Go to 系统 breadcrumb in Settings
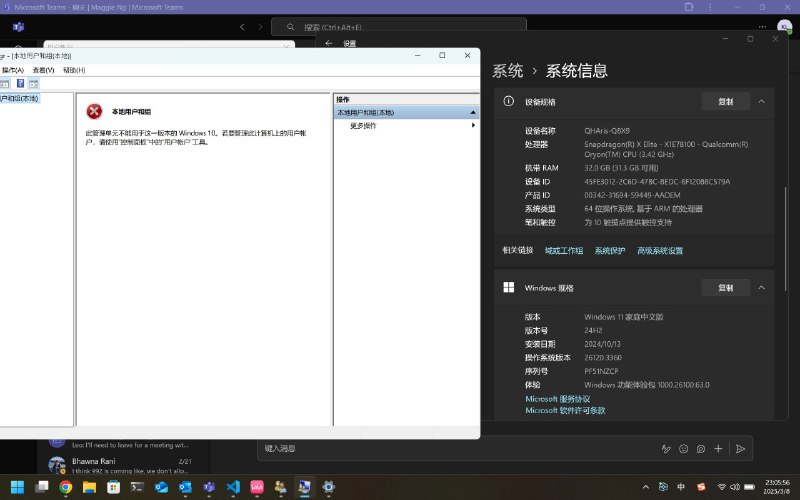Screen dimensions: 800x500 508,70
